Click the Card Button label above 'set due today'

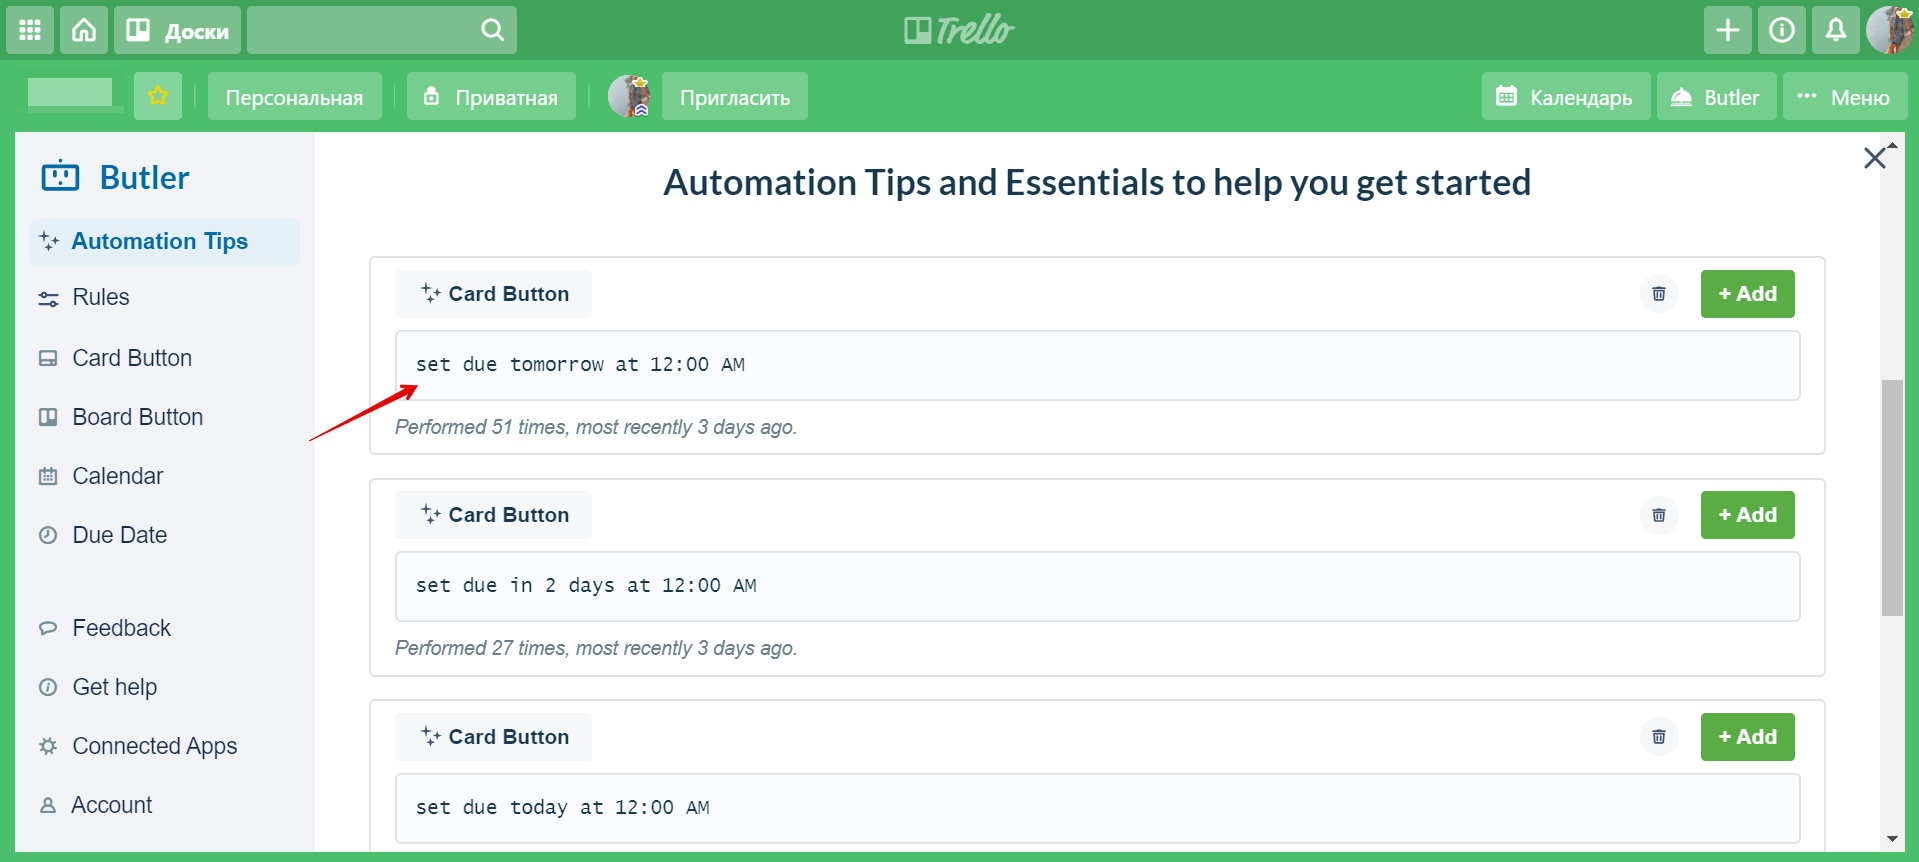[x=494, y=737]
